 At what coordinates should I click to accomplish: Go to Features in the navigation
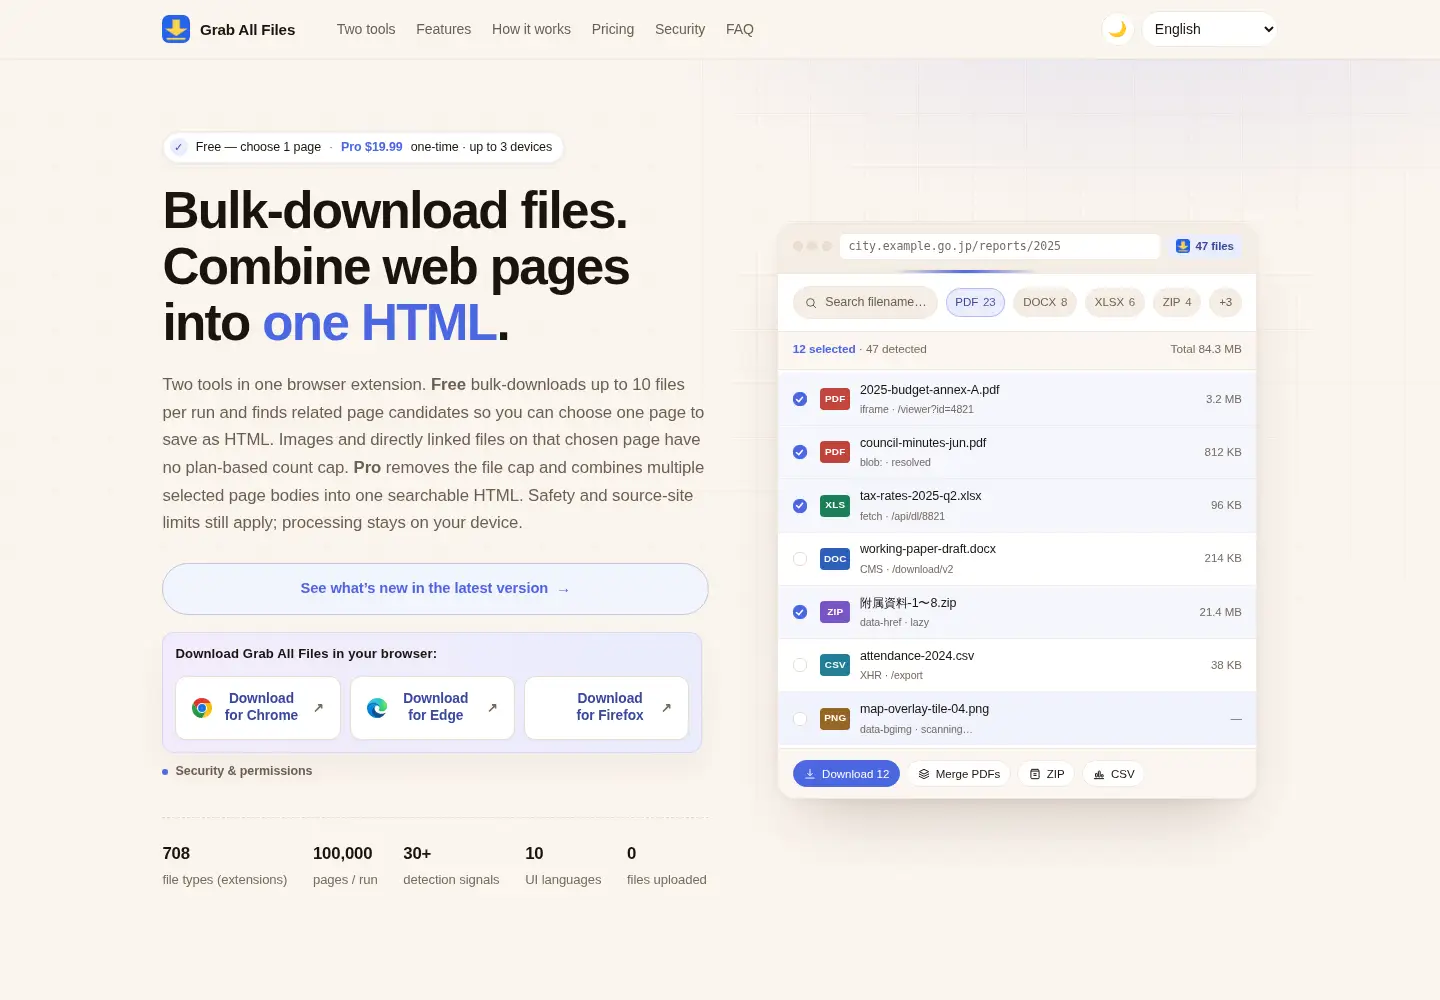tap(443, 29)
